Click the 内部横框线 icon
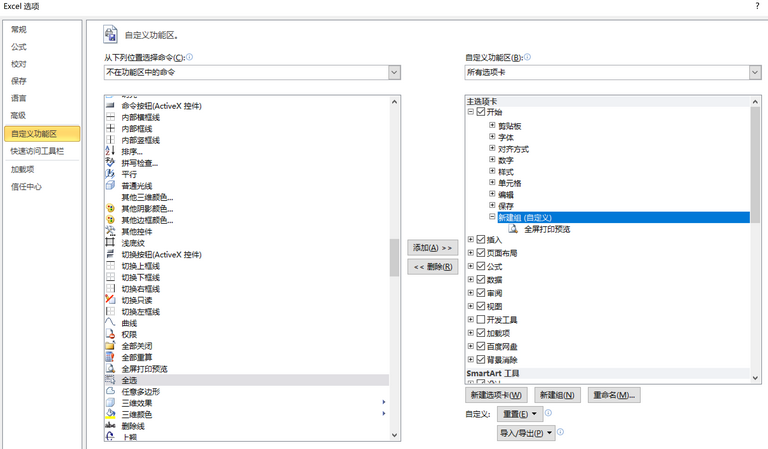The height and width of the screenshot is (449, 768). click(x=110, y=117)
